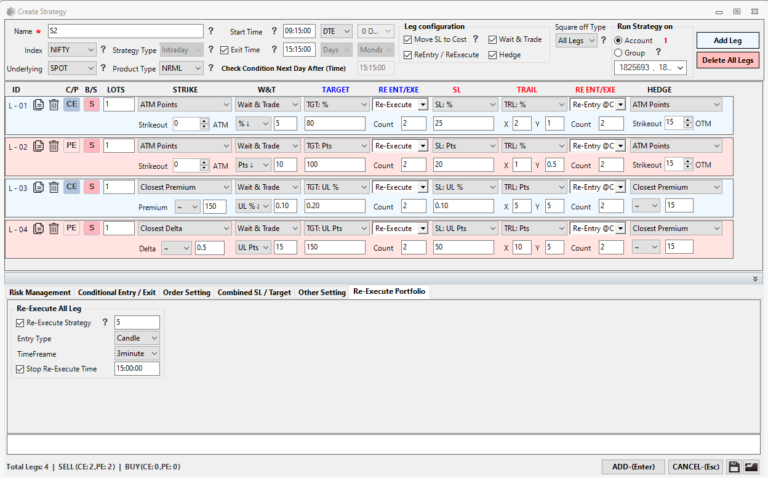Image resolution: width=768 pixels, height=478 pixels.
Task: Click the Add Leg button
Action: click(726, 40)
